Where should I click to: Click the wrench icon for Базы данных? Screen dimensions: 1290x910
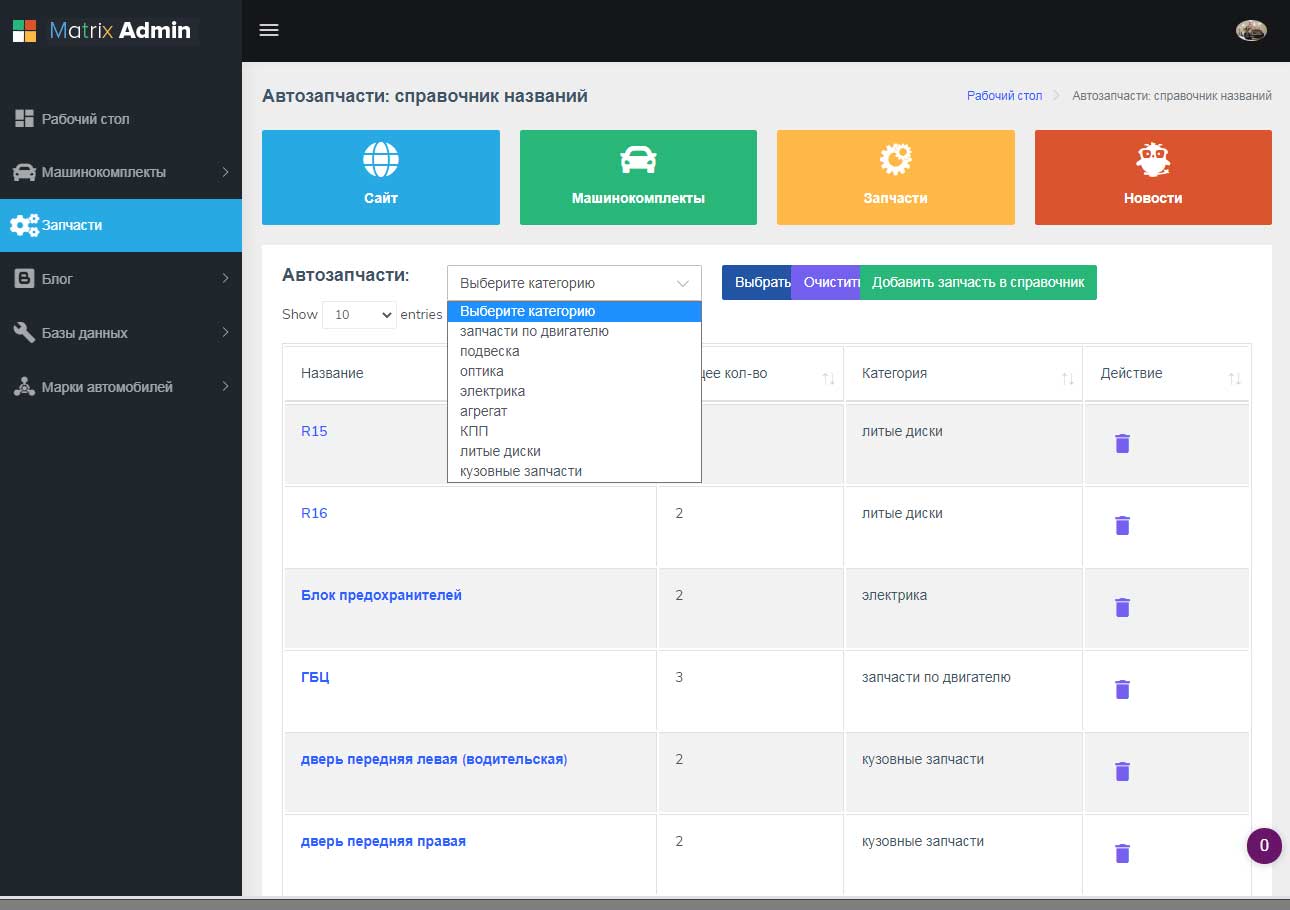tap(24, 332)
